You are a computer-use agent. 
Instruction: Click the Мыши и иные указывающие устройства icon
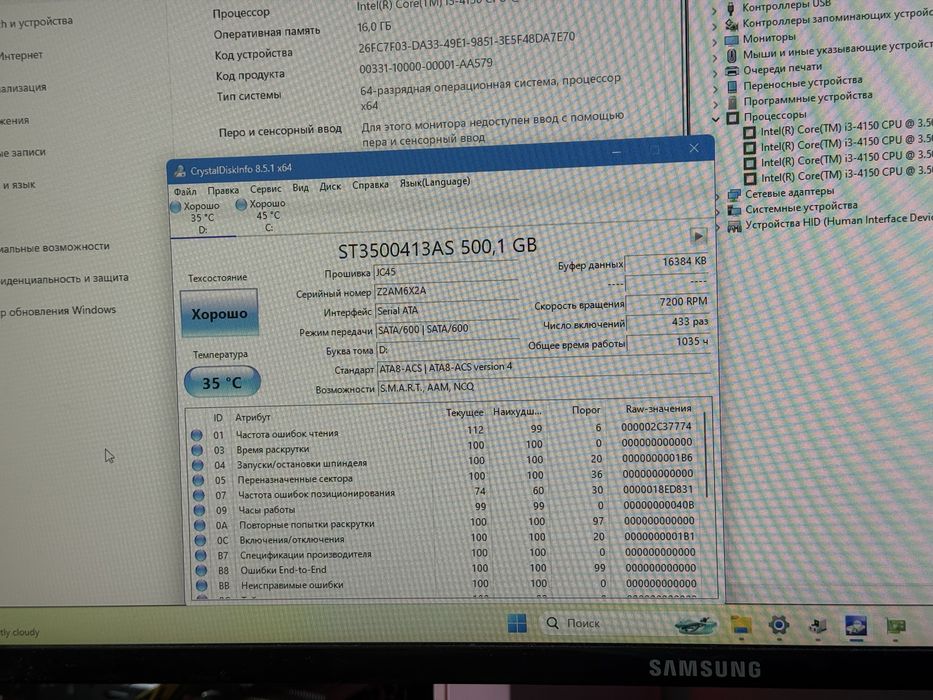point(731,55)
